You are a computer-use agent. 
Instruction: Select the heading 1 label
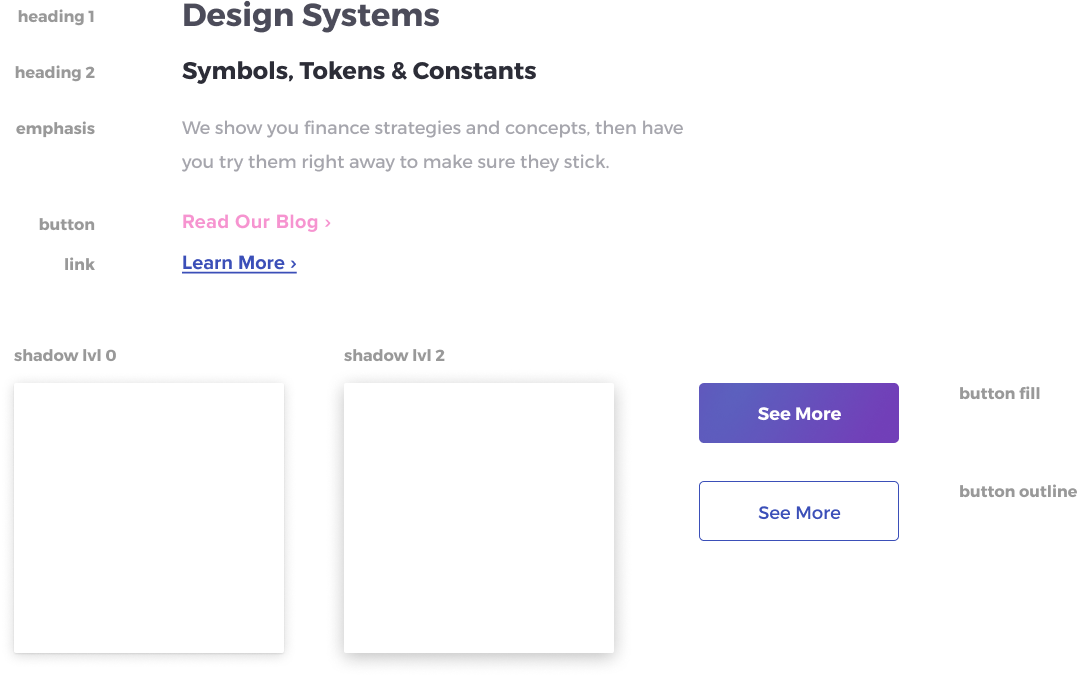coord(56,16)
